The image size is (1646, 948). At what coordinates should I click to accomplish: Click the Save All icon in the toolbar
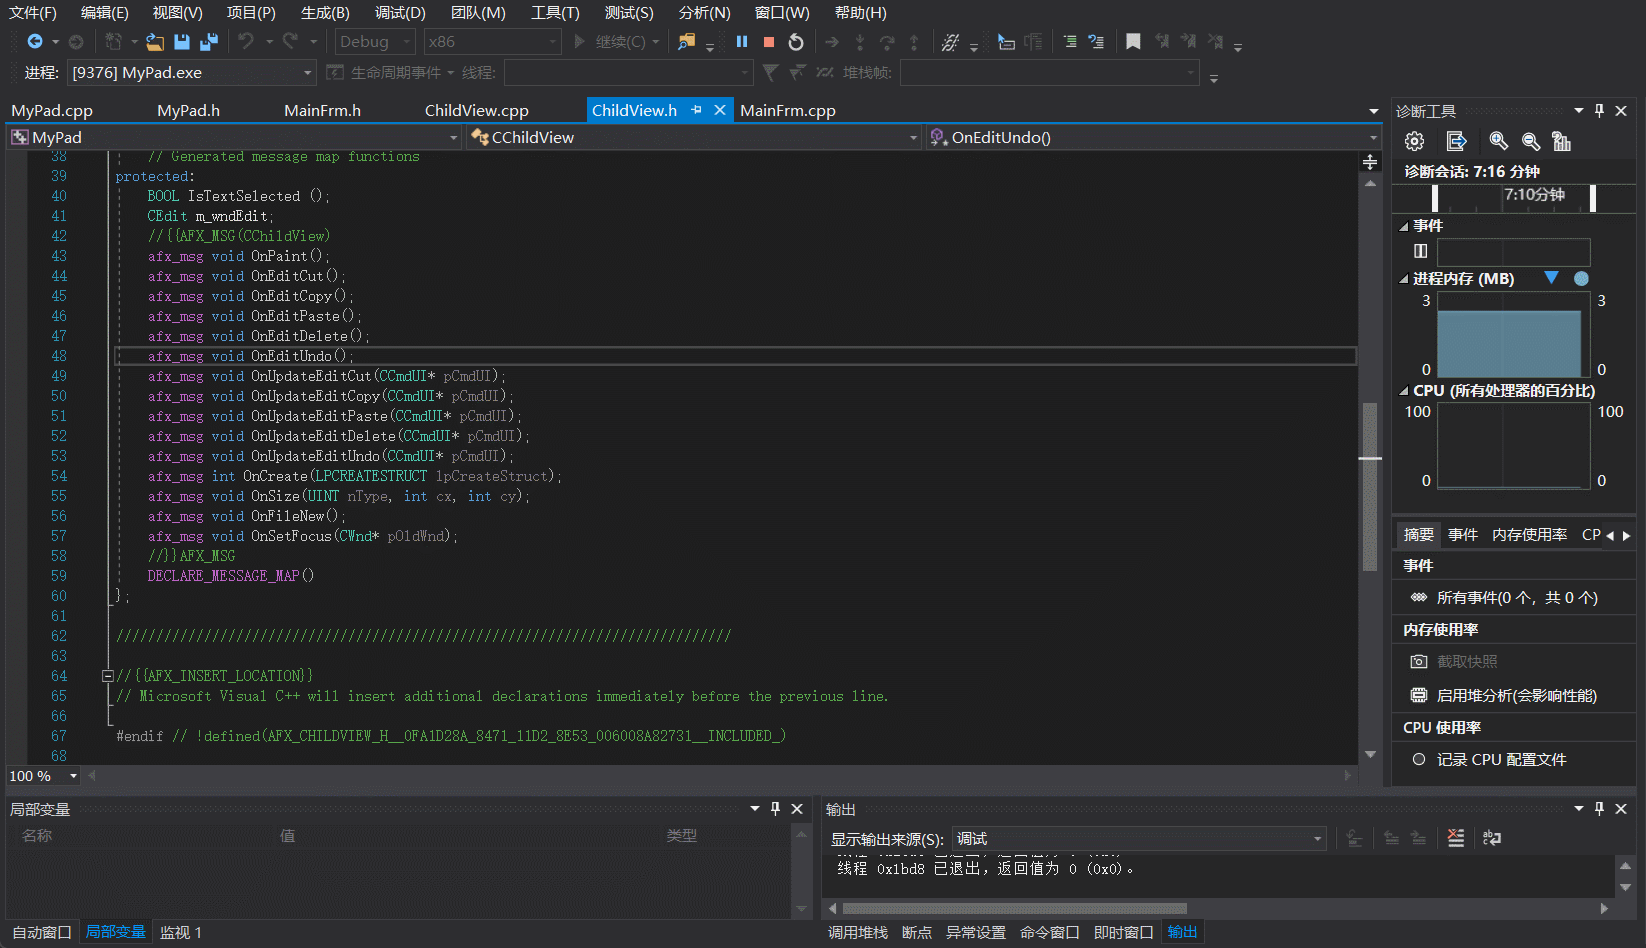pos(209,42)
